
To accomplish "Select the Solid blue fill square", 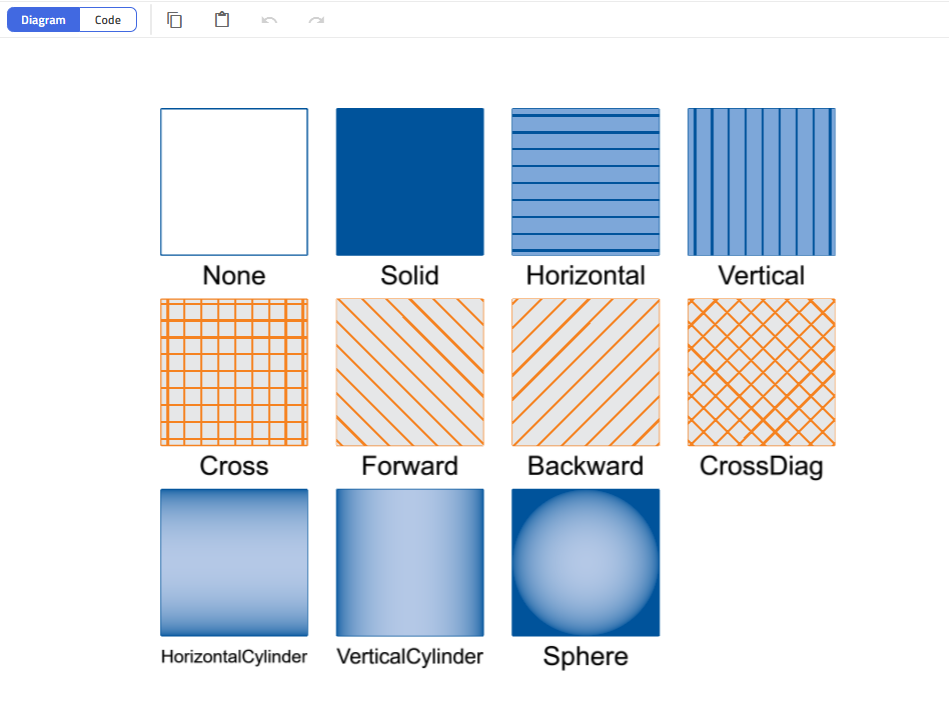I will [x=410, y=182].
